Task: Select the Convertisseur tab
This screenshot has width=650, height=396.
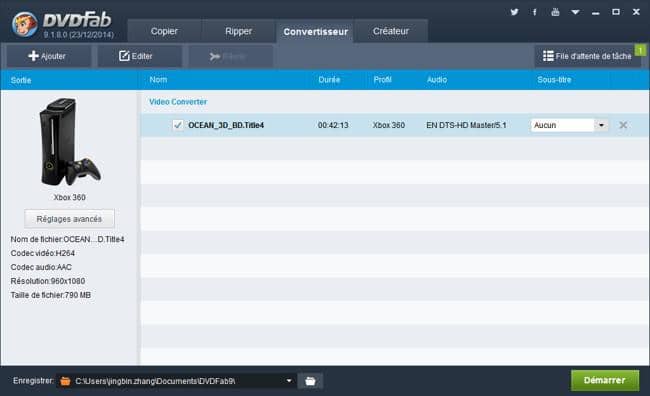Action: (315, 31)
